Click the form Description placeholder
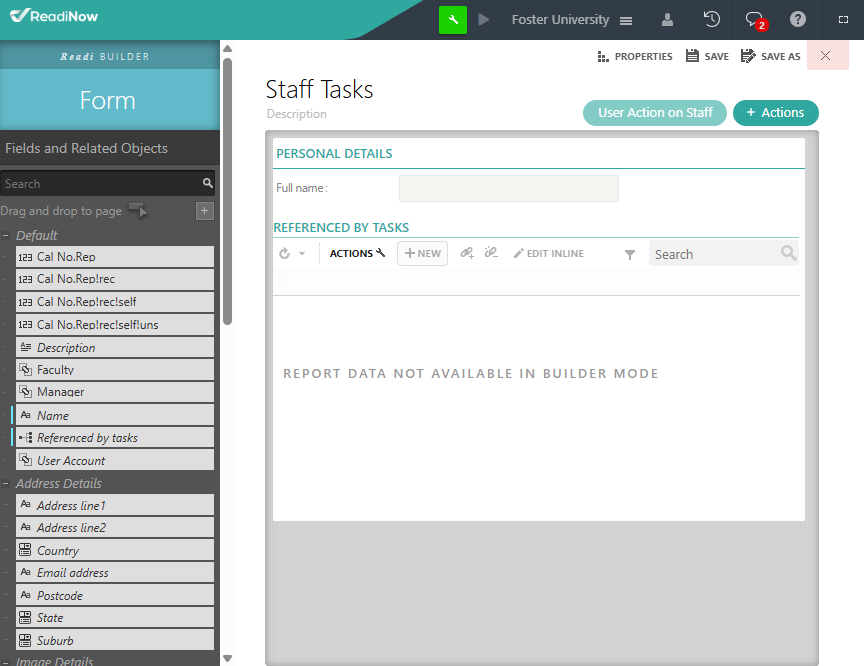864x666 pixels. click(x=296, y=114)
